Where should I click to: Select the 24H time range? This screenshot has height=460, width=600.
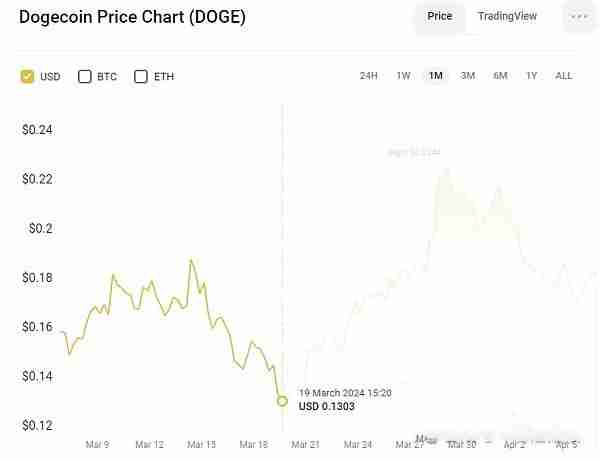click(368, 76)
